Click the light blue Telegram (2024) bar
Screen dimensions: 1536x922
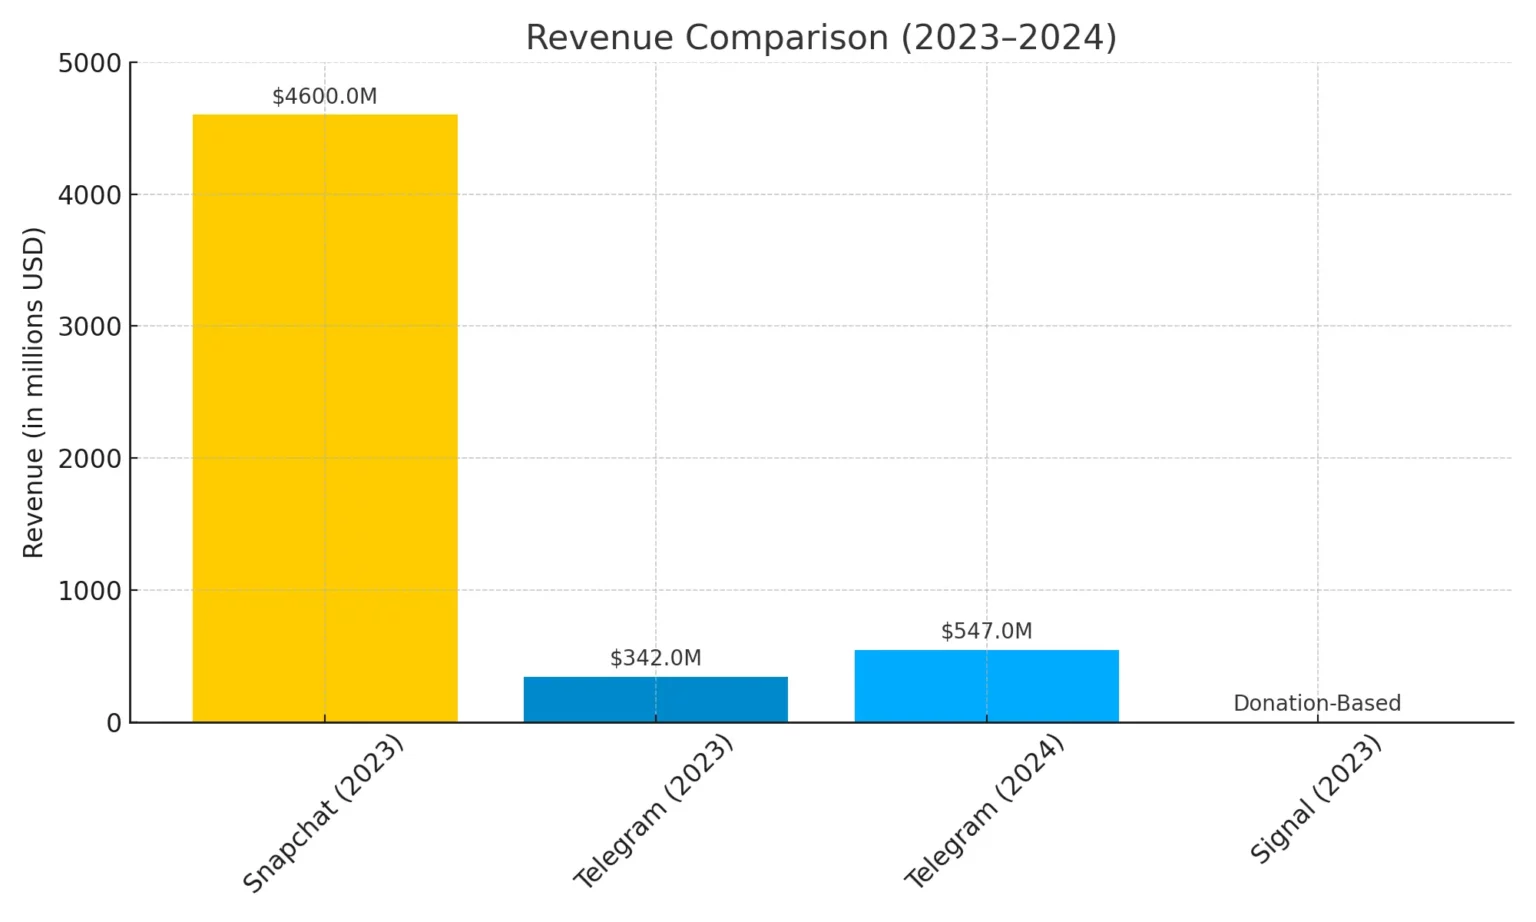[987, 686]
